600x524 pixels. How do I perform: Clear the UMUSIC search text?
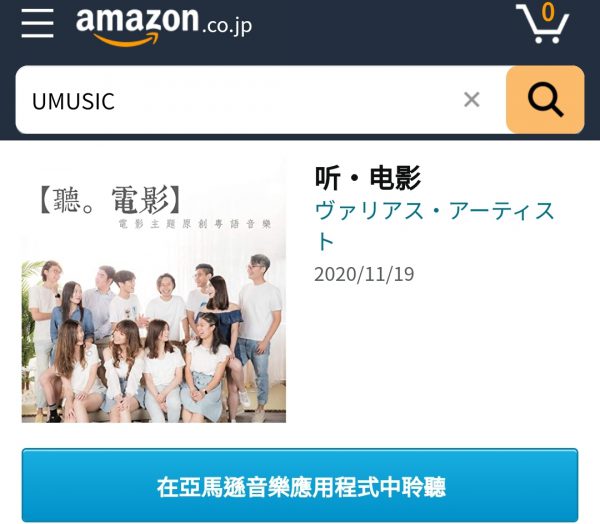[471, 100]
